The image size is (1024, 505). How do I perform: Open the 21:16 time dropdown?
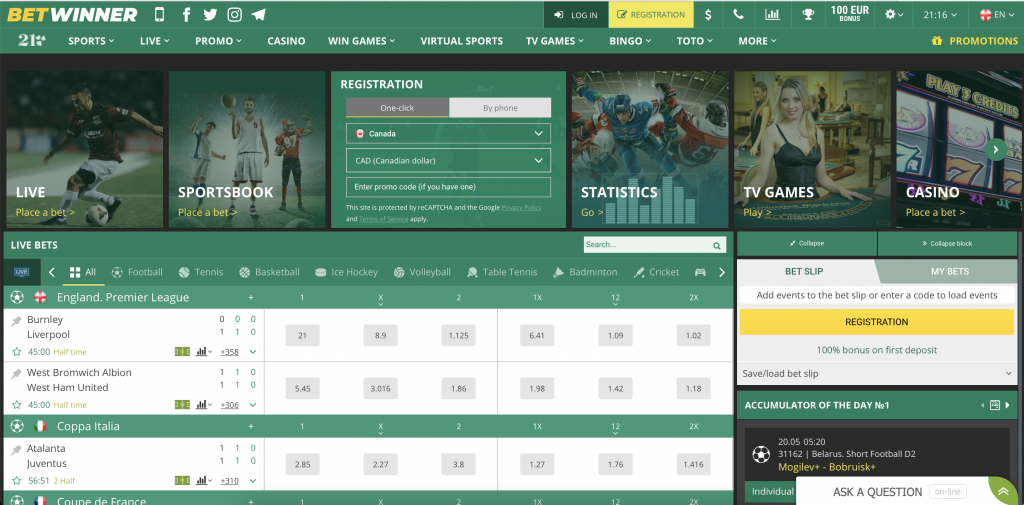click(940, 14)
